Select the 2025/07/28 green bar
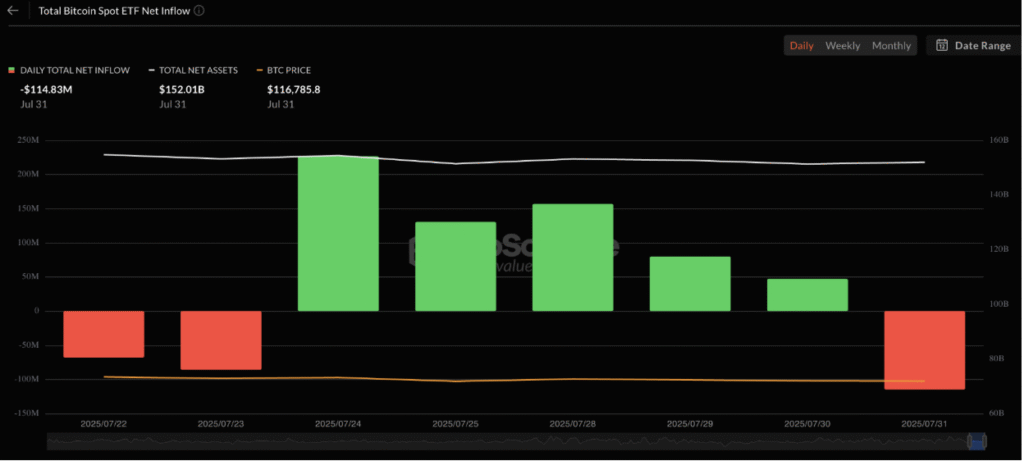 coord(573,257)
